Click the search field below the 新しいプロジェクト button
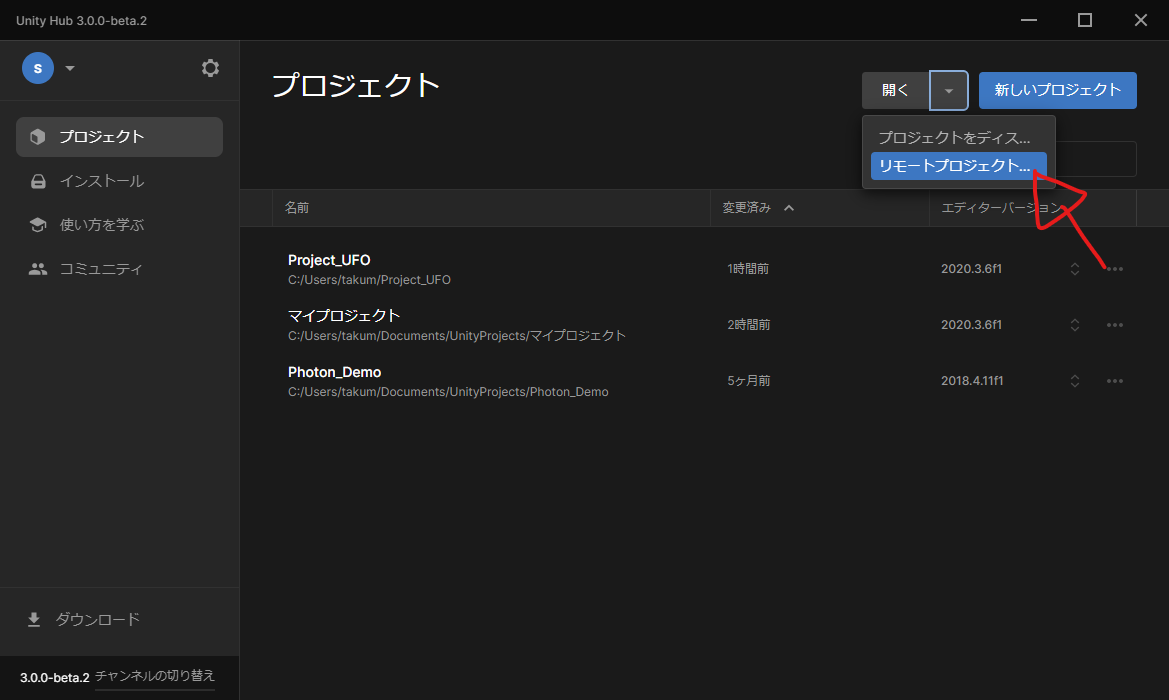The height and width of the screenshot is (700, 1169). [x=1096, y=159]
